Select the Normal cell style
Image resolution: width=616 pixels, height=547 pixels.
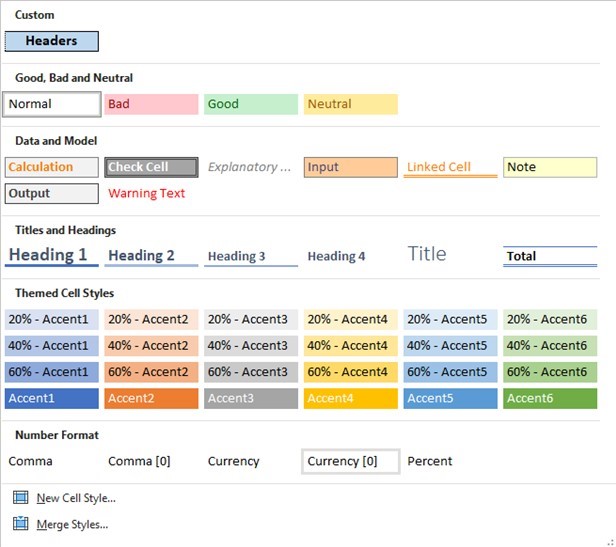[52, 104]
